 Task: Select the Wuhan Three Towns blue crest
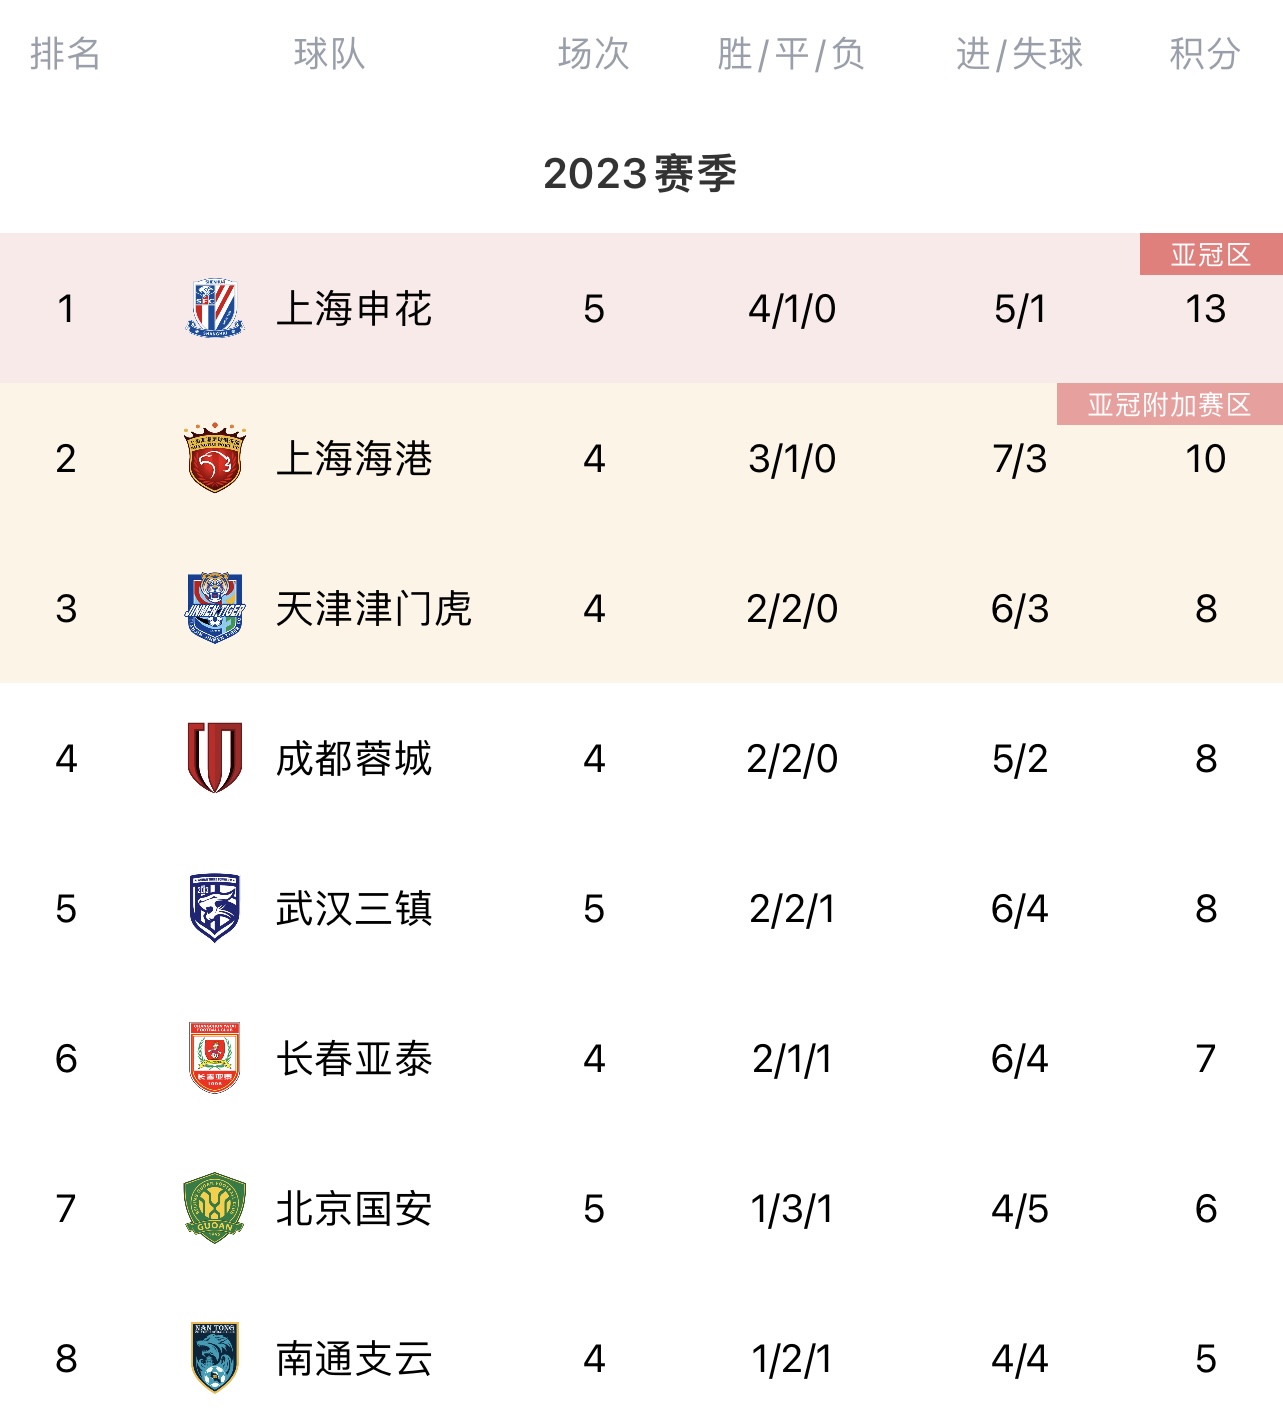pyautogui.click(x=215, y=908)
